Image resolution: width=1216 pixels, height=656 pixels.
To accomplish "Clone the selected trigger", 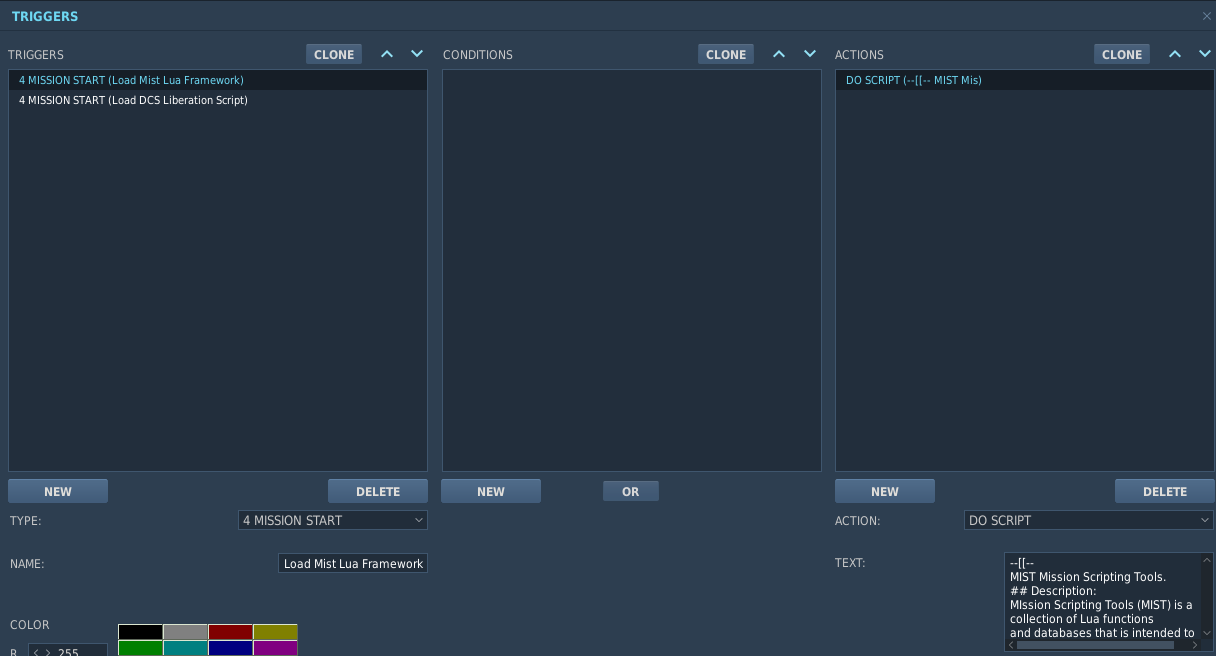I will 333,54.
